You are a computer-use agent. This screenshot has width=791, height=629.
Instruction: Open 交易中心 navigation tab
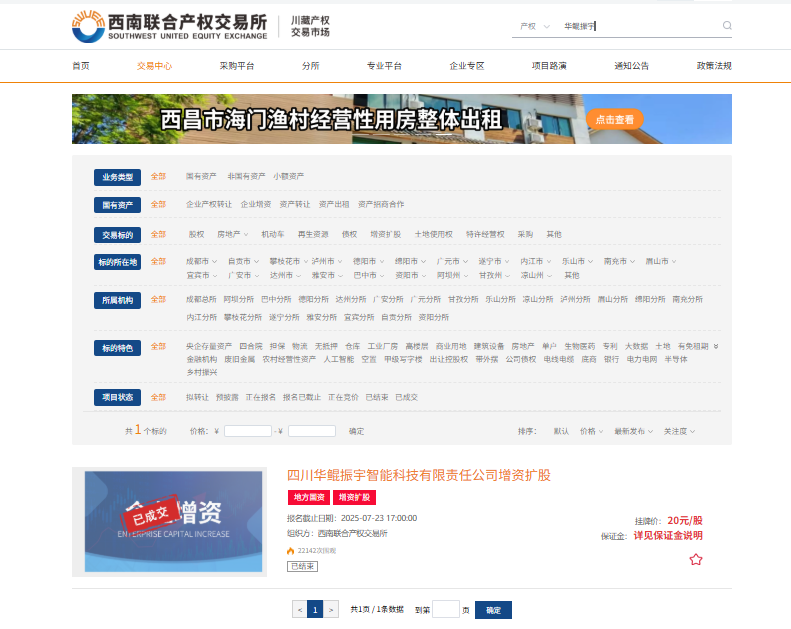tap(154, 66)
